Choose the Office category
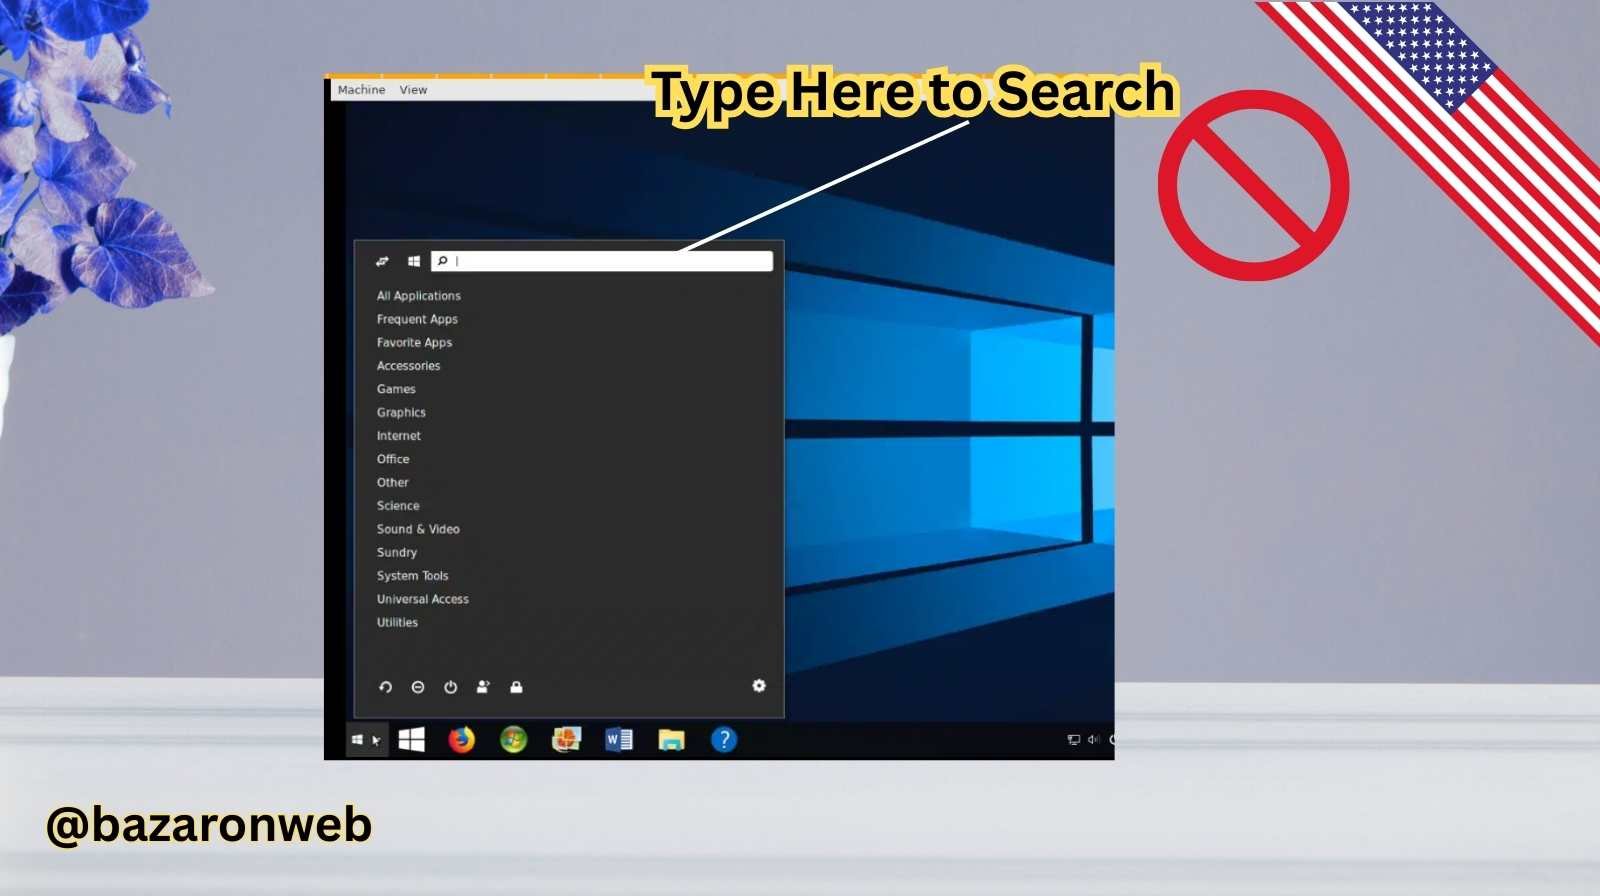The width and height of the screenshot is (1600, 896). (x=393, y=459)
